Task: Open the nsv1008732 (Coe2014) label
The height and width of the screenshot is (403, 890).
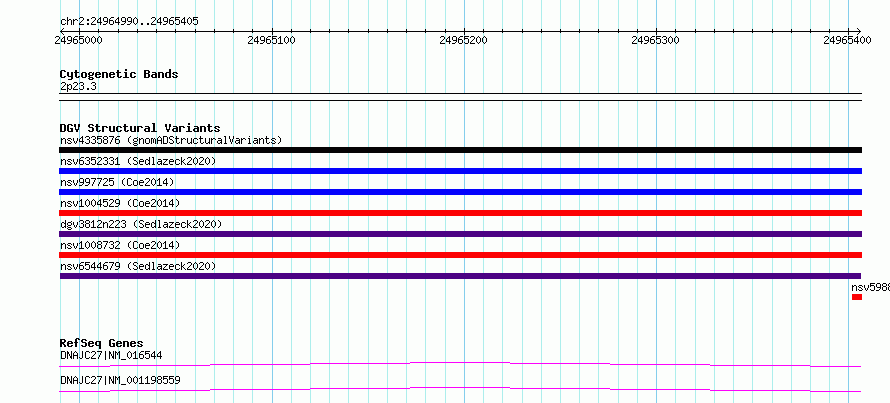Action: point(120,245)
